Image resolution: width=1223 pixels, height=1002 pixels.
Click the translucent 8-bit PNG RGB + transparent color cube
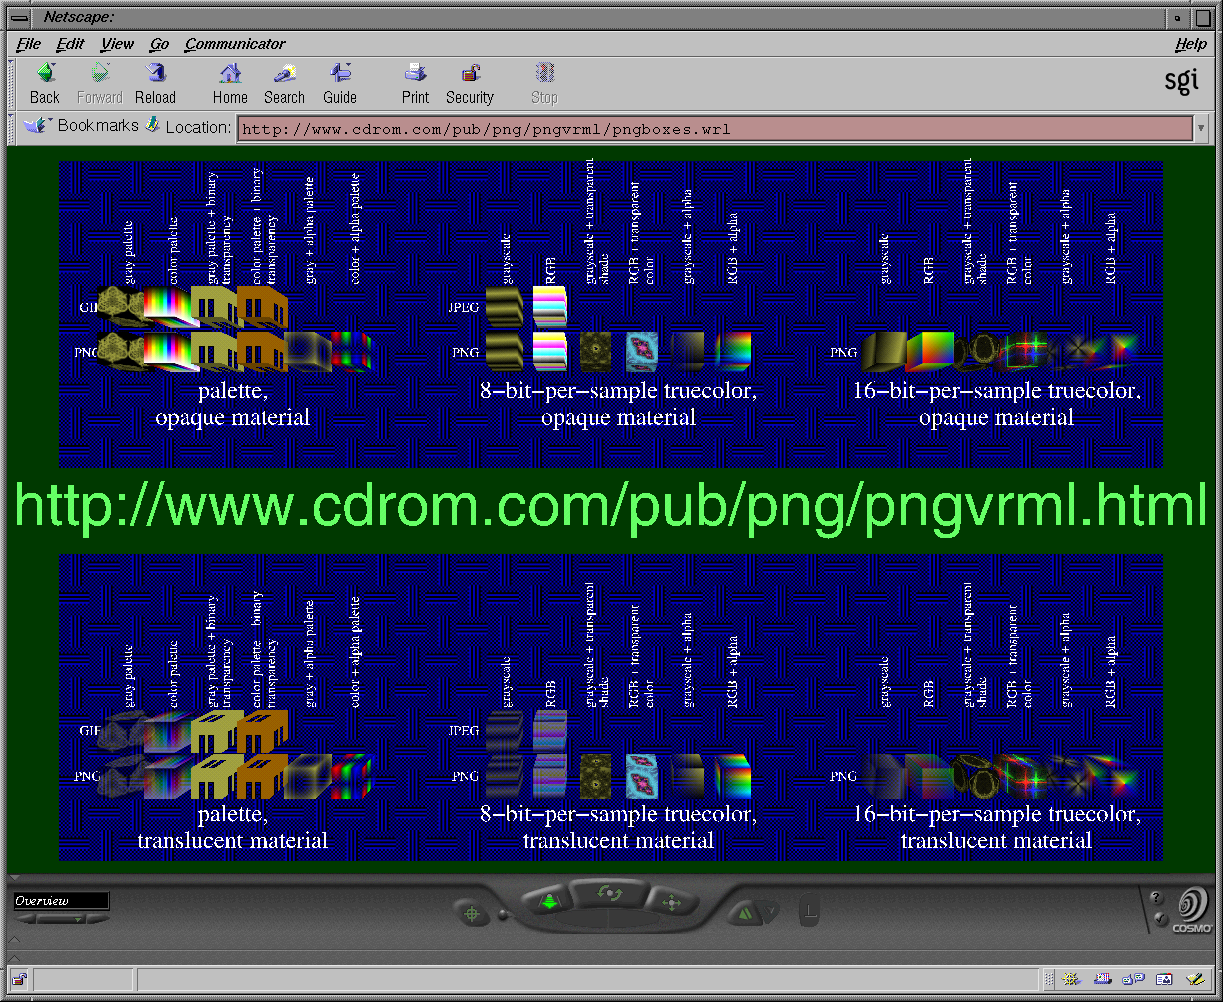coord(641,774)
